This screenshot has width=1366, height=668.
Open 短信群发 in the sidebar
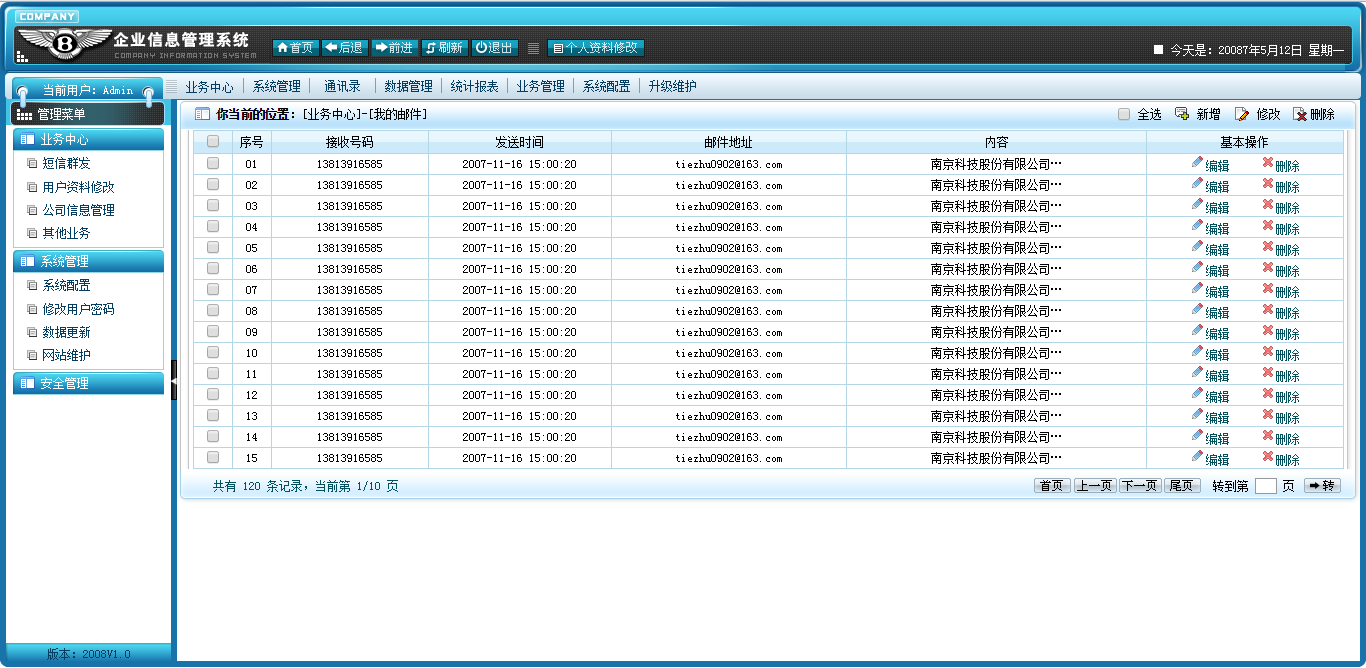pos(66,163)
